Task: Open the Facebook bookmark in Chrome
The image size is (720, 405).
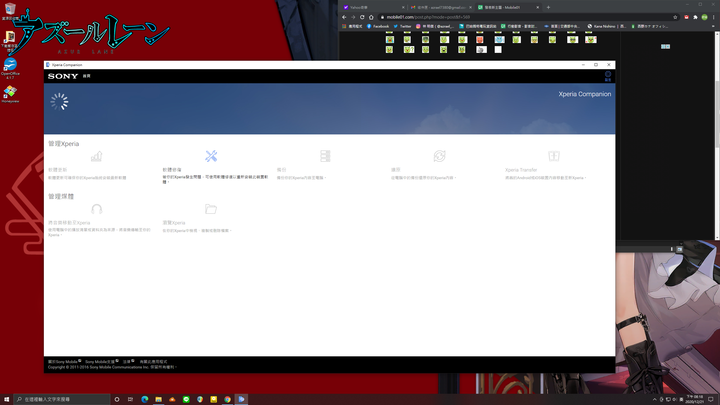Action: pyautogui.click(x=377, y=26)
